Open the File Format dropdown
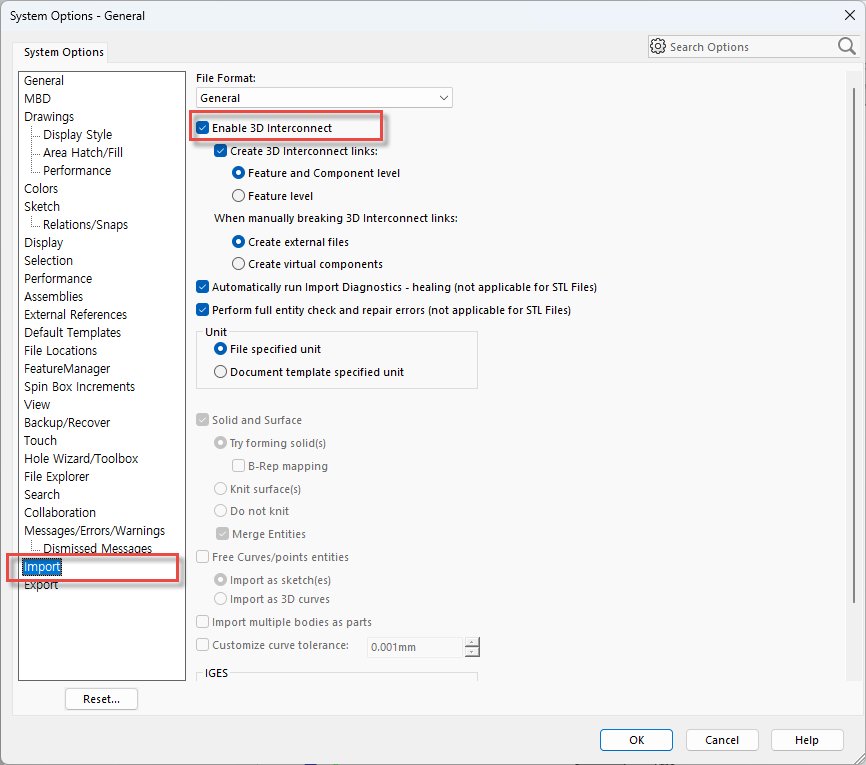Viewport: 866px width, 765px height. tap(324, 98)
